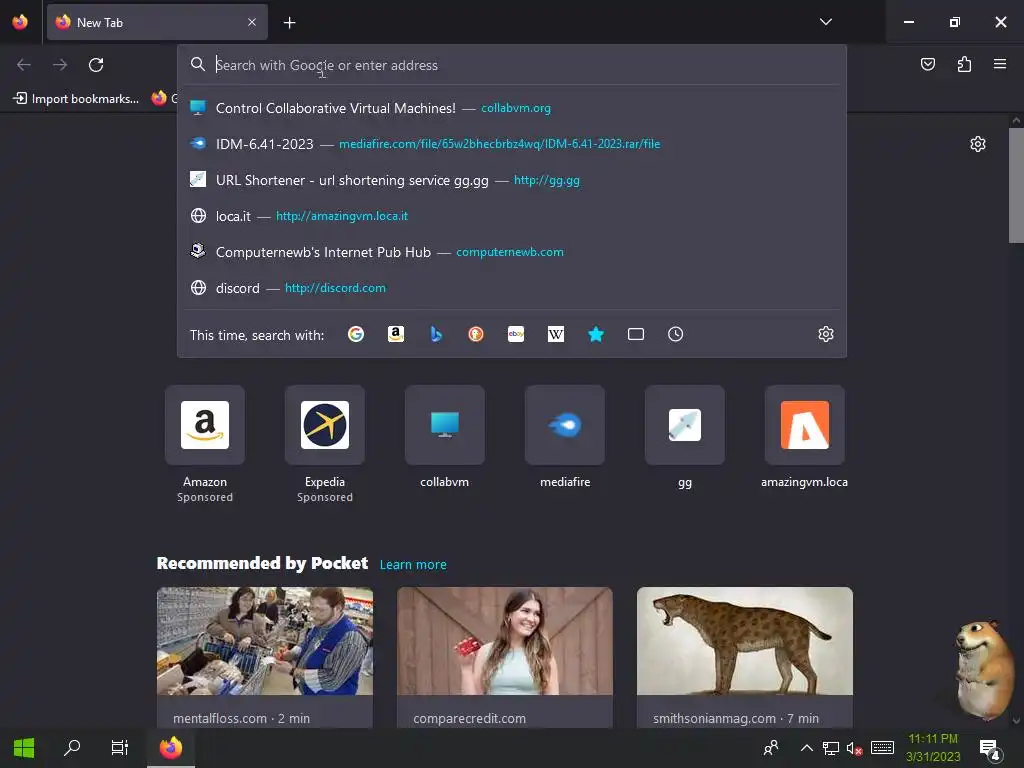Viewport: 1024px width, 768px height.
Task: Open touch keyboard tray icon
Action: (x=882, y=748)
